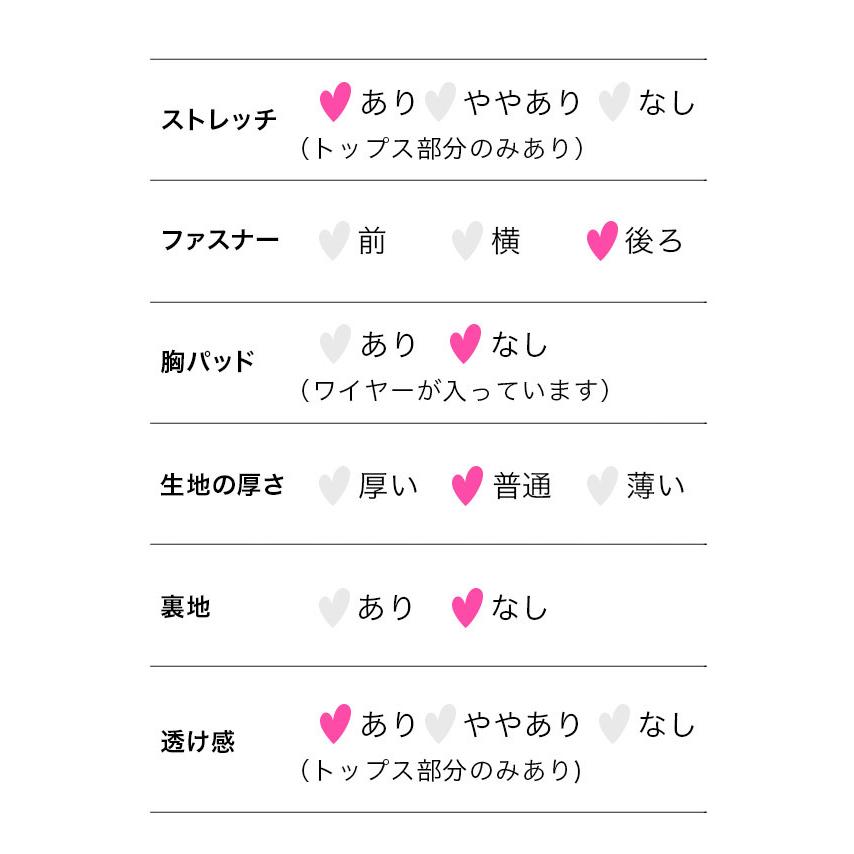Viewport: 854px width, 854px height.
Task: Choose the gray heart for 薄い fabric
Action: coord(602,486)
